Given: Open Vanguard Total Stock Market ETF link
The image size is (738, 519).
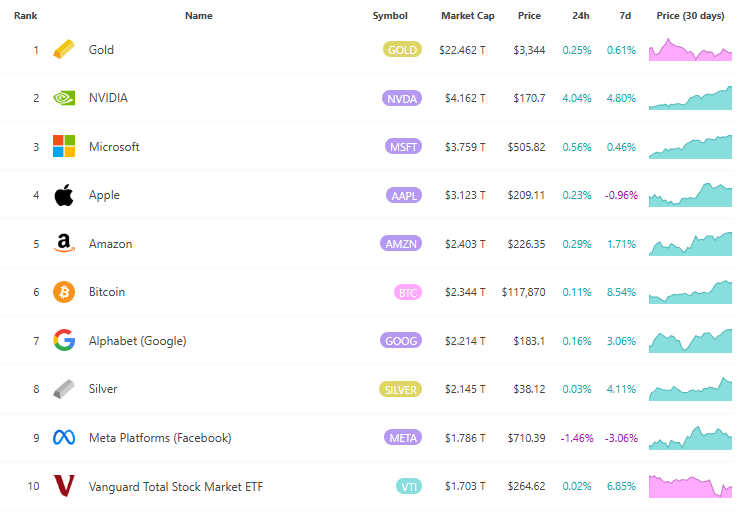Looking at the screenshot, I should pos(176,487).
